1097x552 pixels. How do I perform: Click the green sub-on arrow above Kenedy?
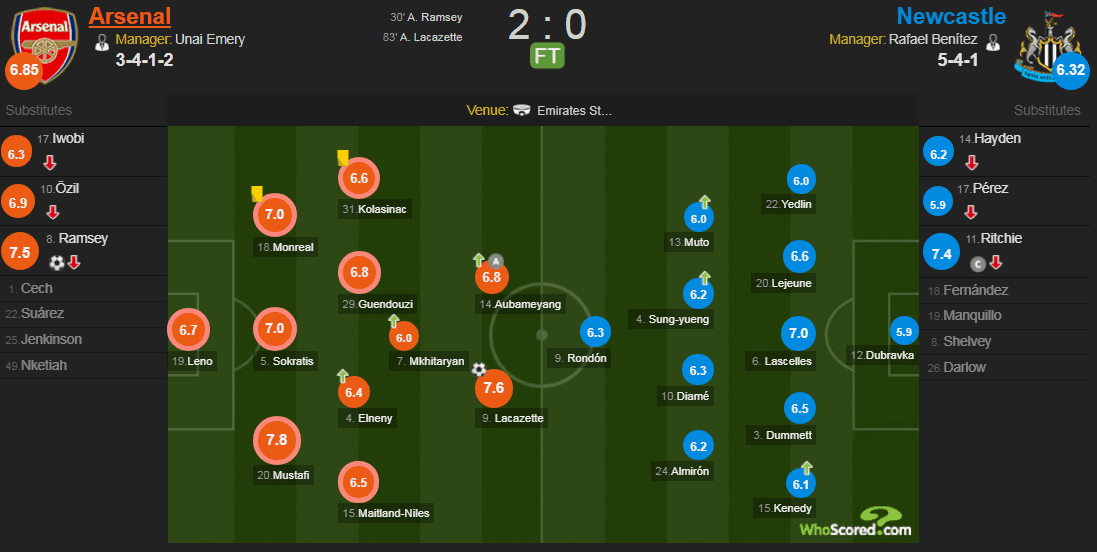(806, 468)
